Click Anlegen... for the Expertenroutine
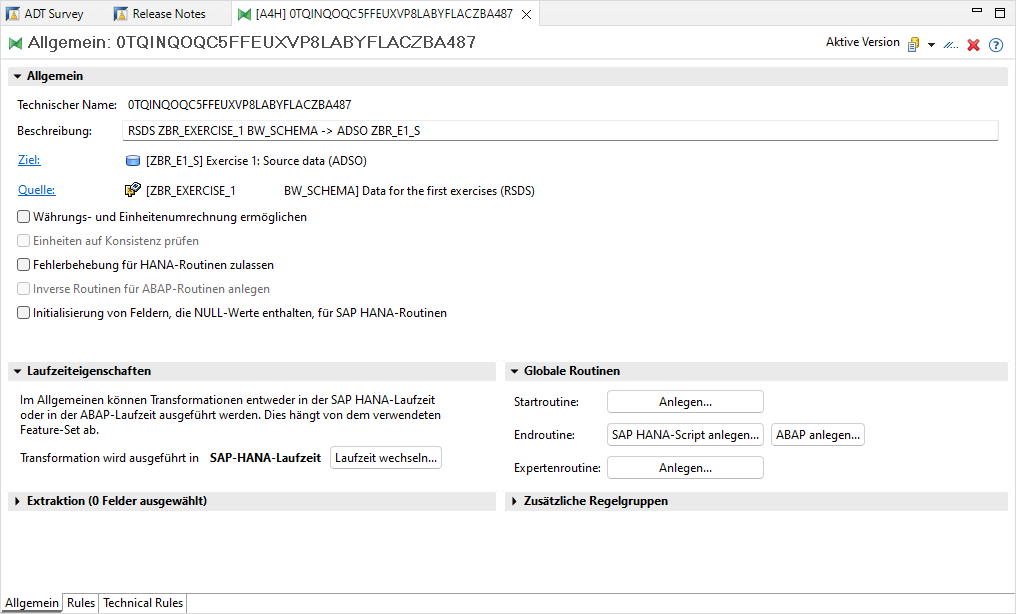Screen dimensions: 1016x614 coord(685,468)
